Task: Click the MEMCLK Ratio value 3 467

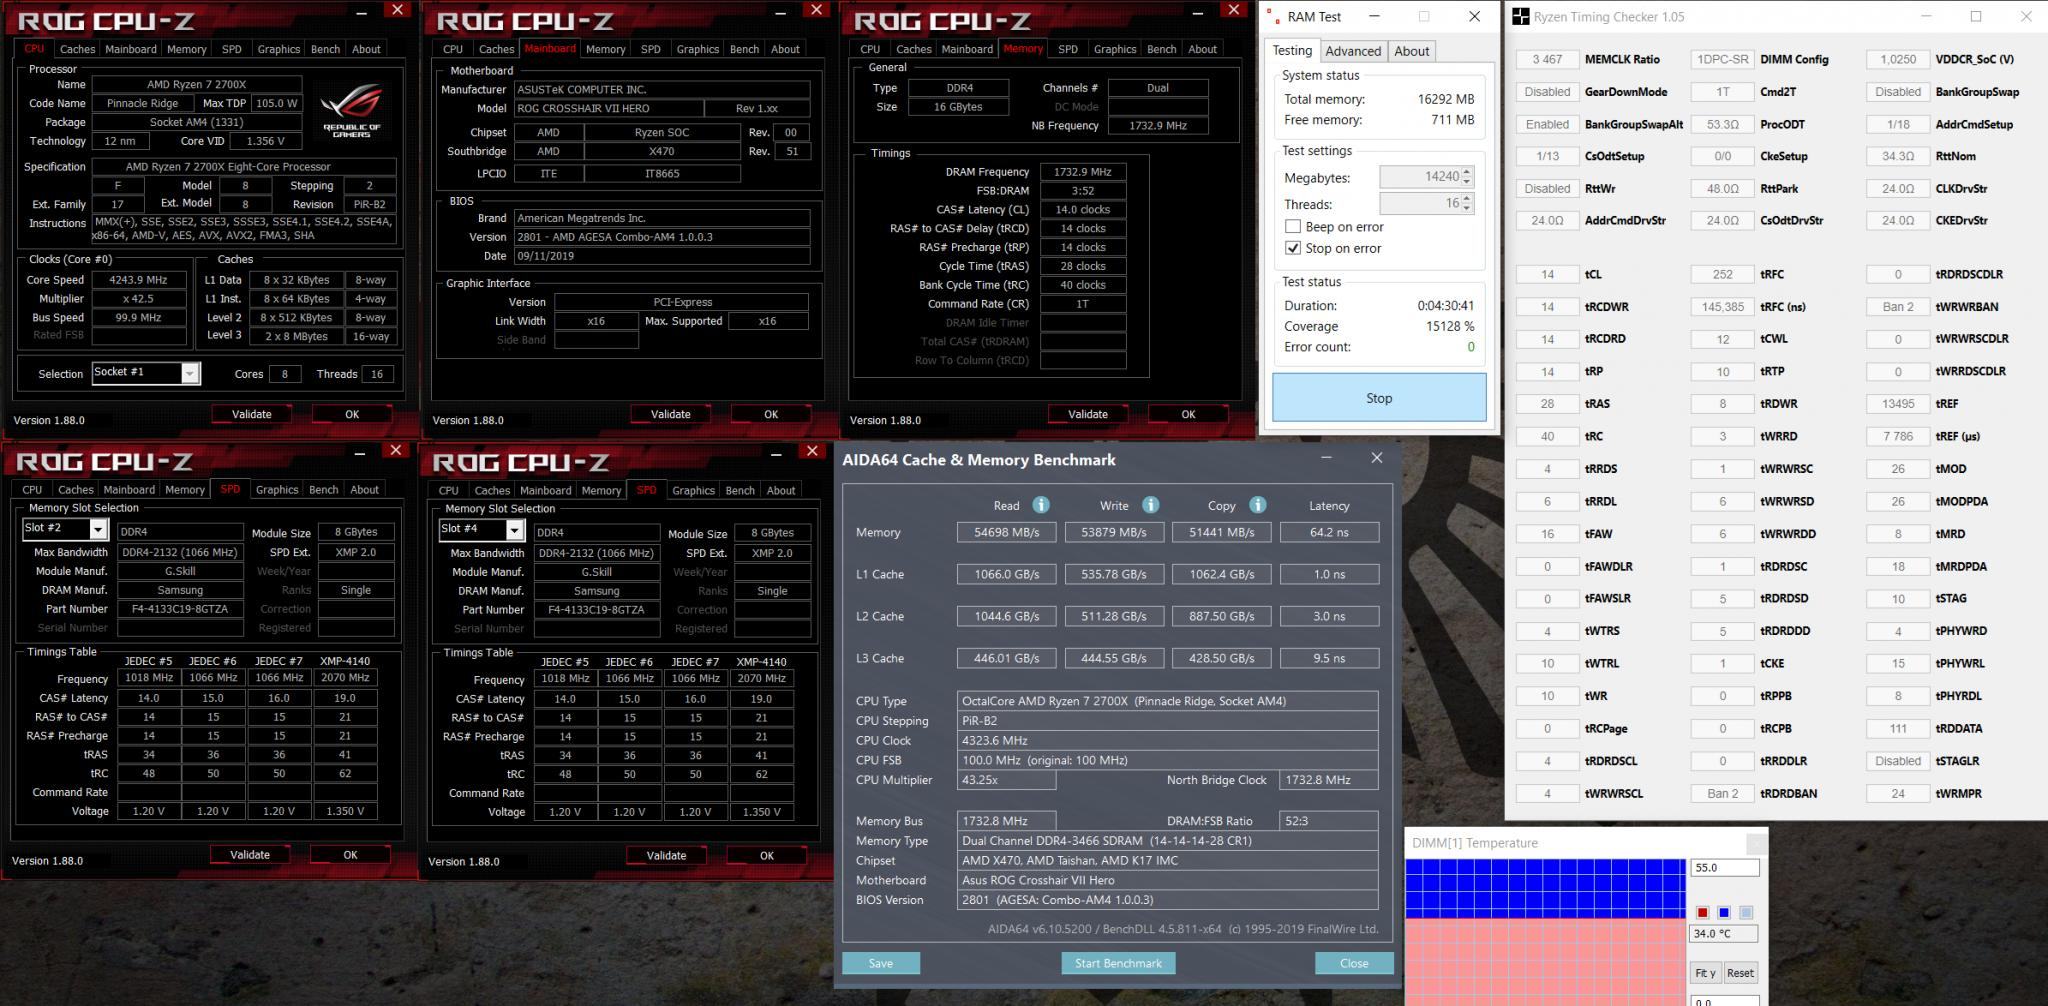Action: (1547, 59)
